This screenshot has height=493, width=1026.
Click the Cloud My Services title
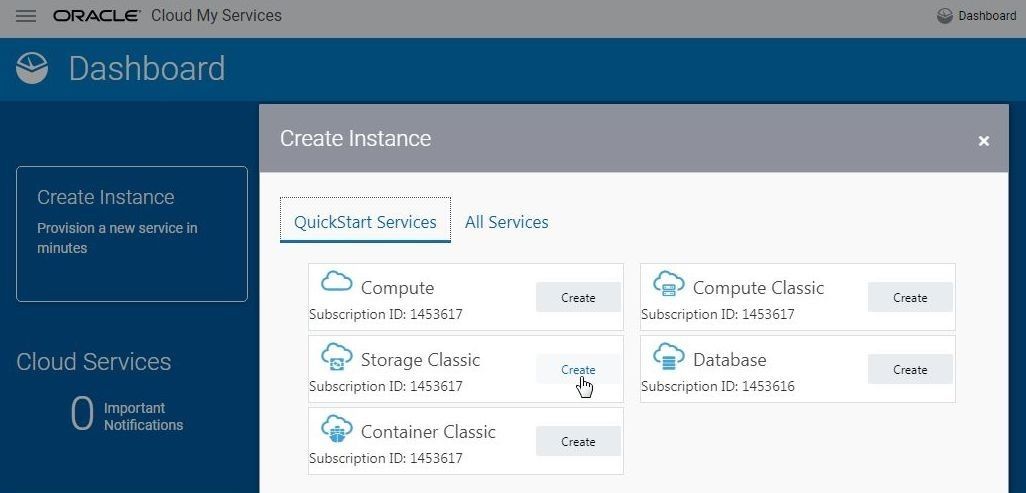[216, 15]
